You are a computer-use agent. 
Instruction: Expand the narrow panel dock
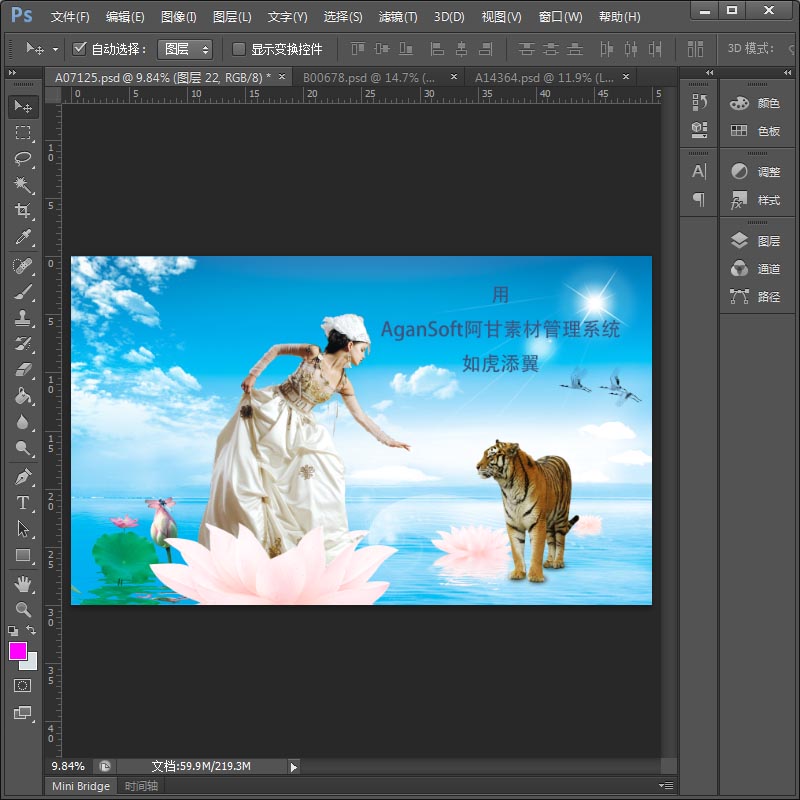709,72
